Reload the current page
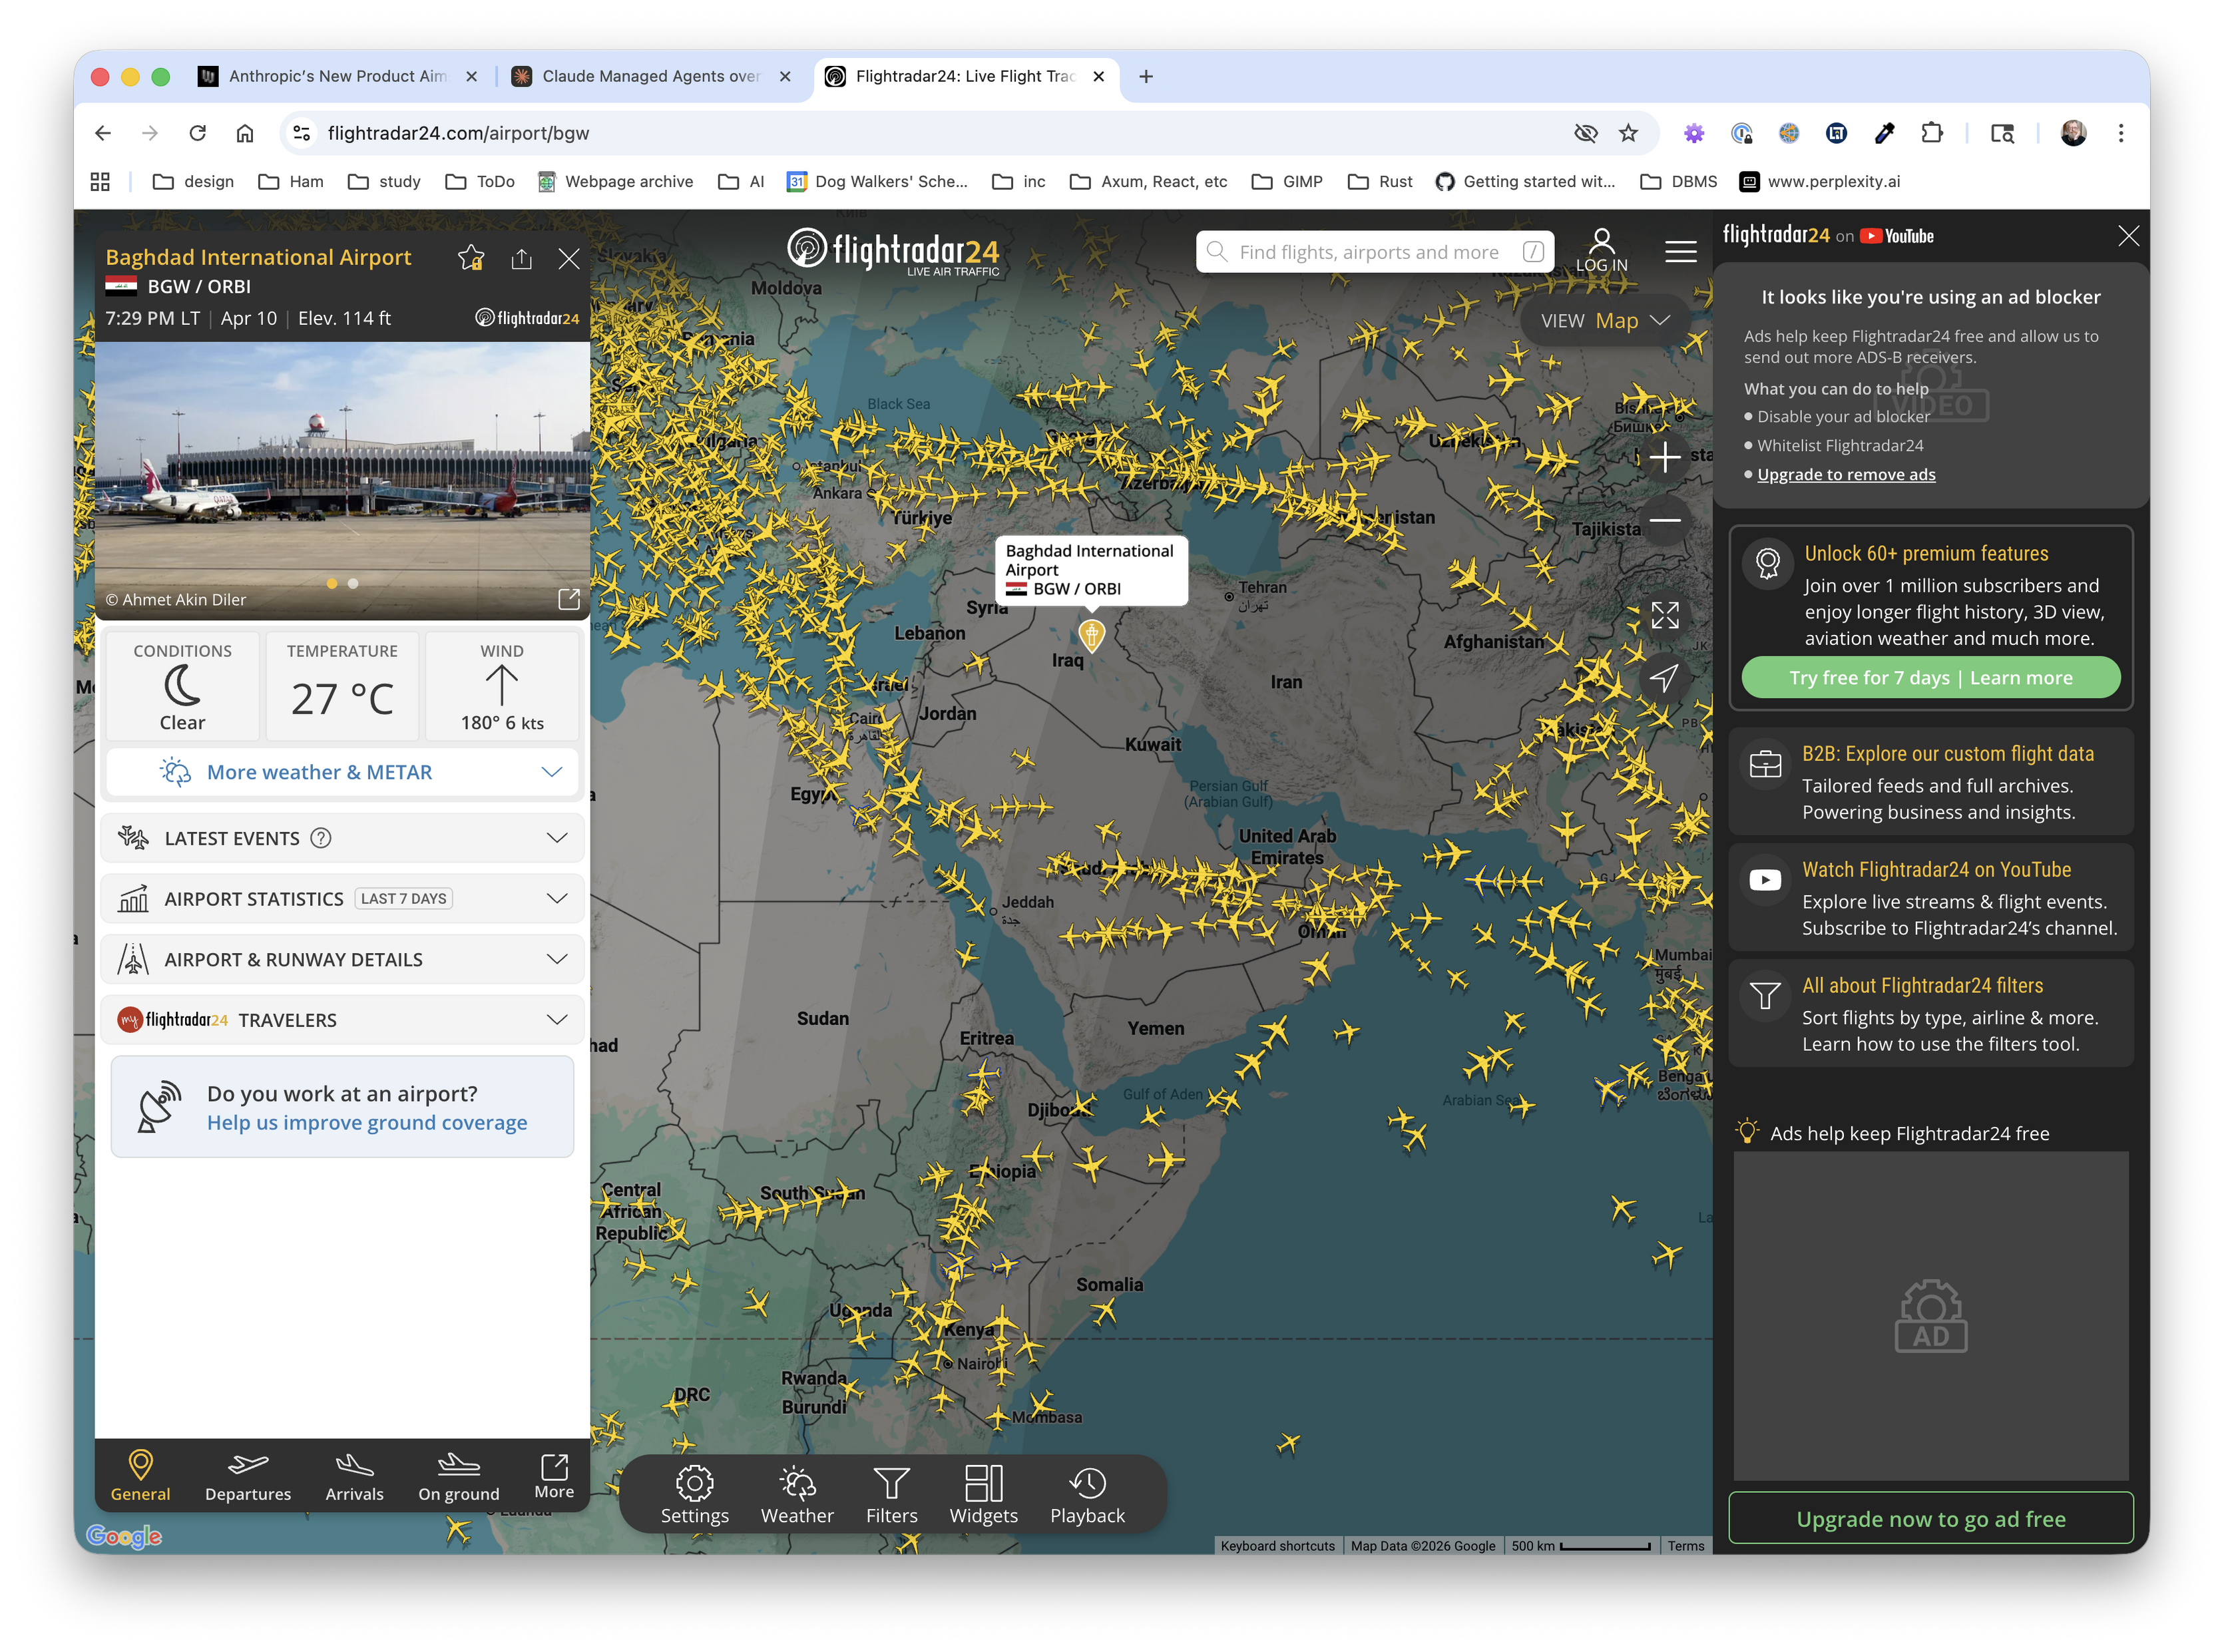2224x1652 pixels. (197, 133)
